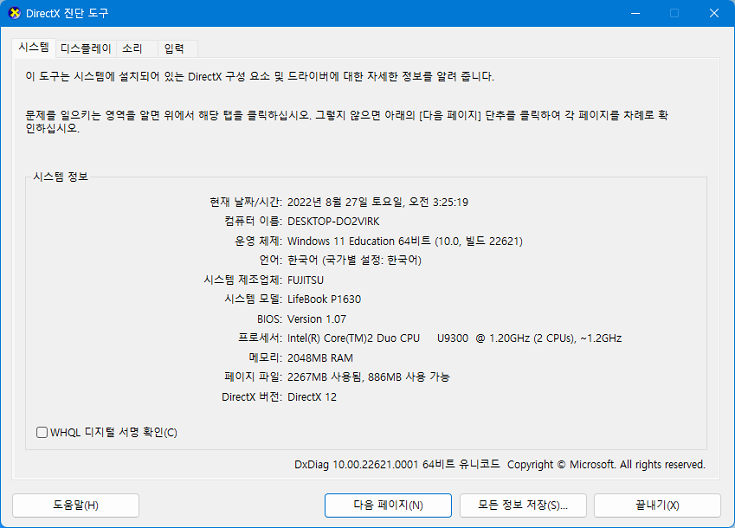Click BIOS value Version 1.07
Image resolution: width=735 pixels, height=528 pixels.
pos(316,319)
